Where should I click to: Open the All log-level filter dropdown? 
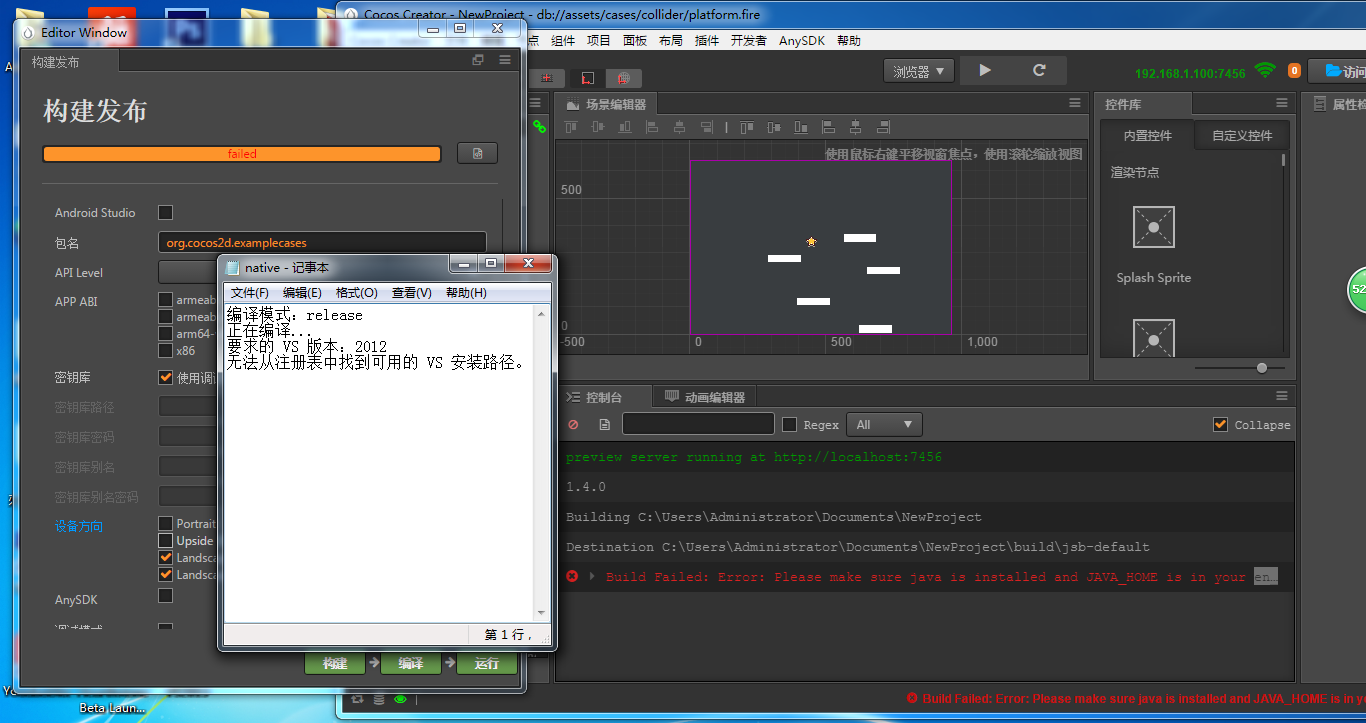point(884,424)
